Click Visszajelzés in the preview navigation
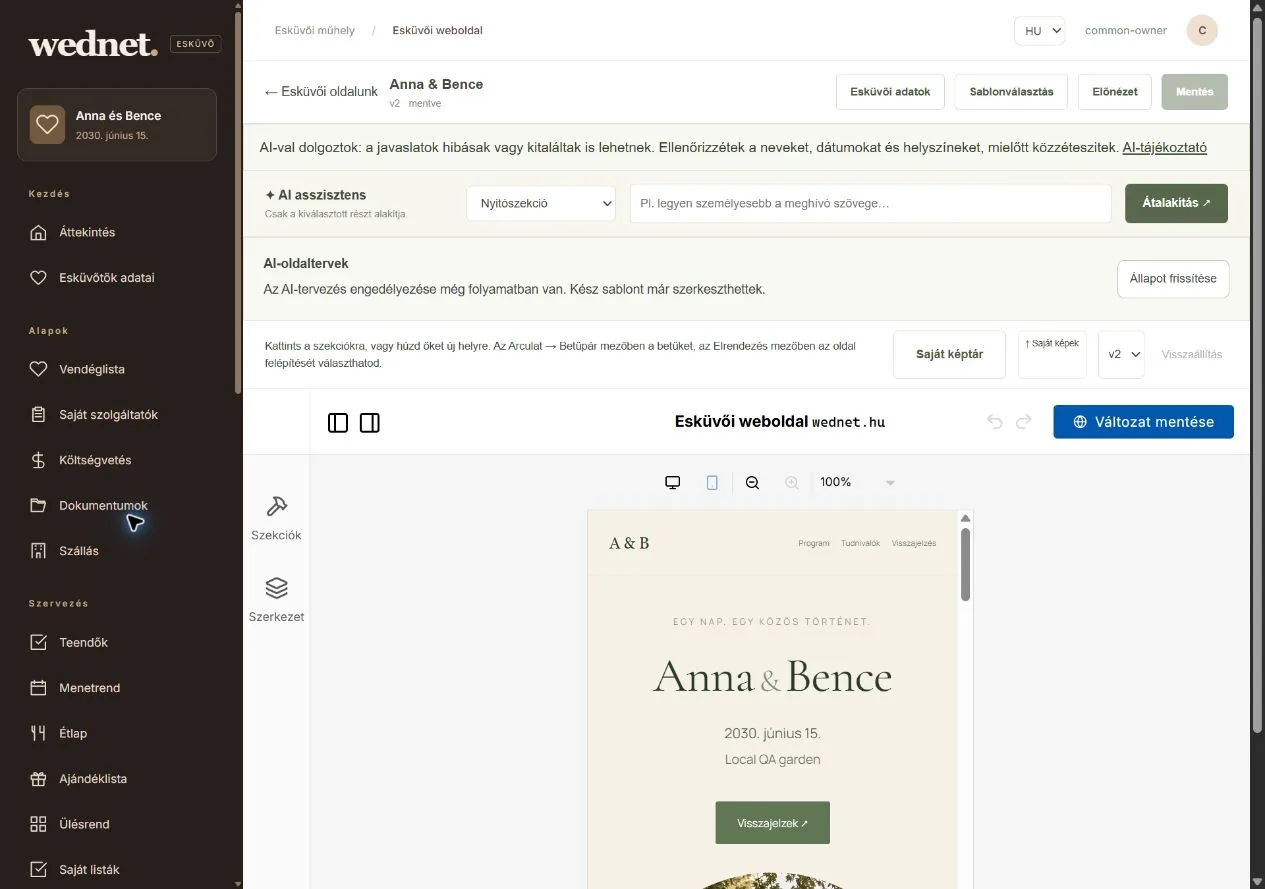Screen dimensions: 1265x889 pyautogui.click(x=914, y=543)
